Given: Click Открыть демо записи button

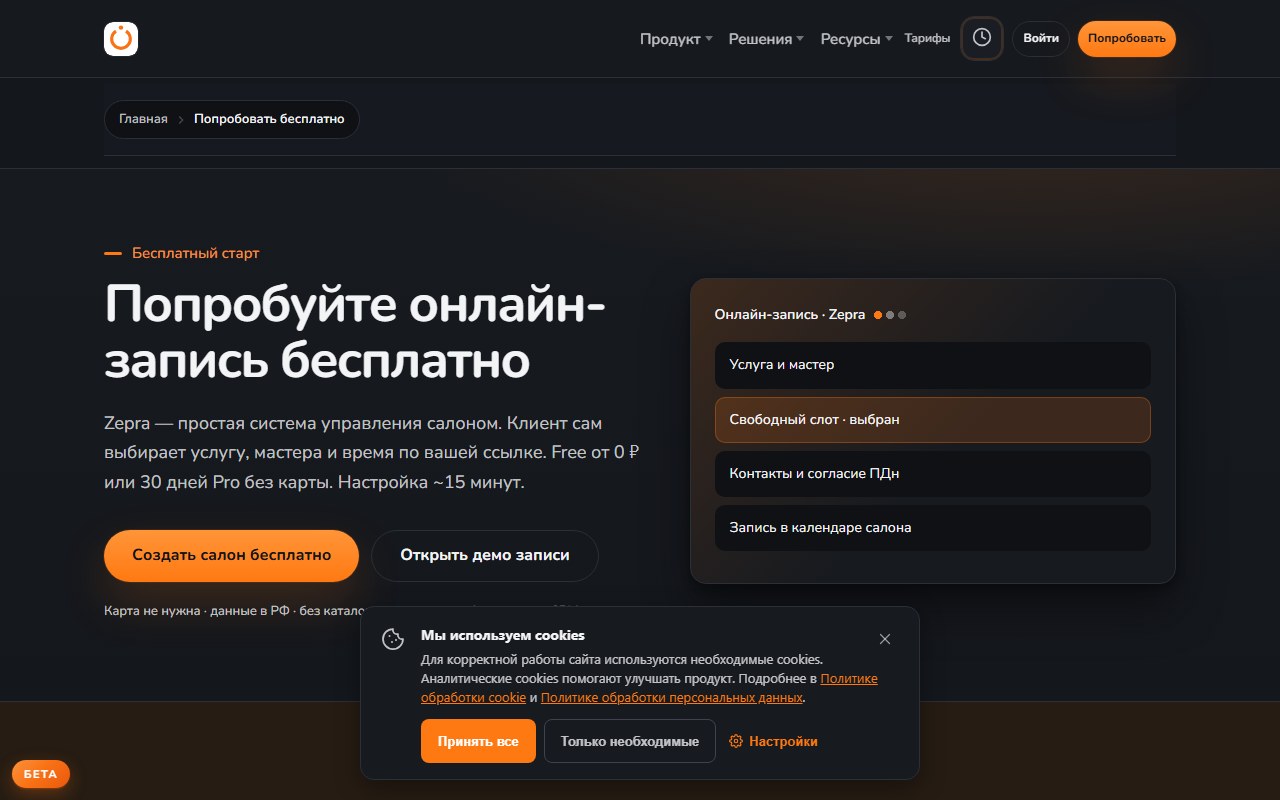Looking at the screenshot, I should coord(485,555).
